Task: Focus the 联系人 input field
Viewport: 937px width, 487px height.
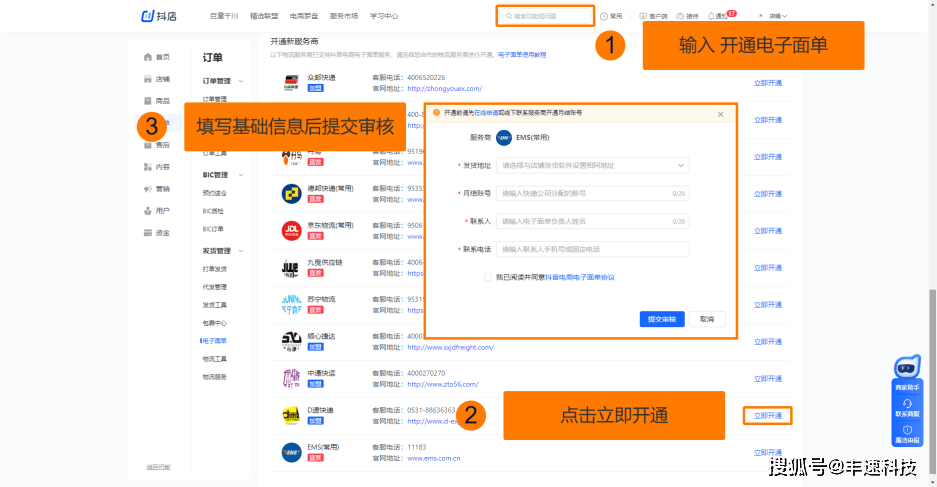Action: [x=592, y=221]
